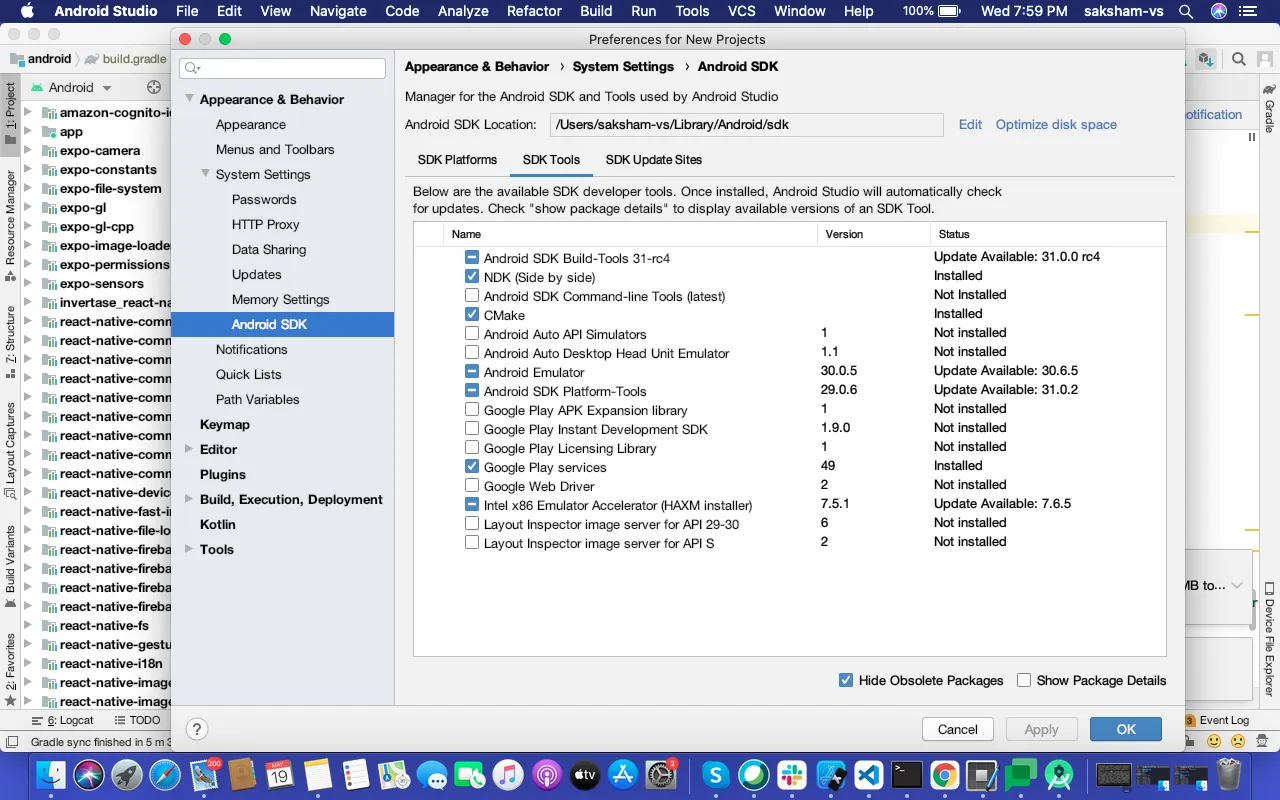The width and height of the screenshot is (1280, 800).
Task: Open Launchpad rocket icon in dock
Action: [127, 775]
